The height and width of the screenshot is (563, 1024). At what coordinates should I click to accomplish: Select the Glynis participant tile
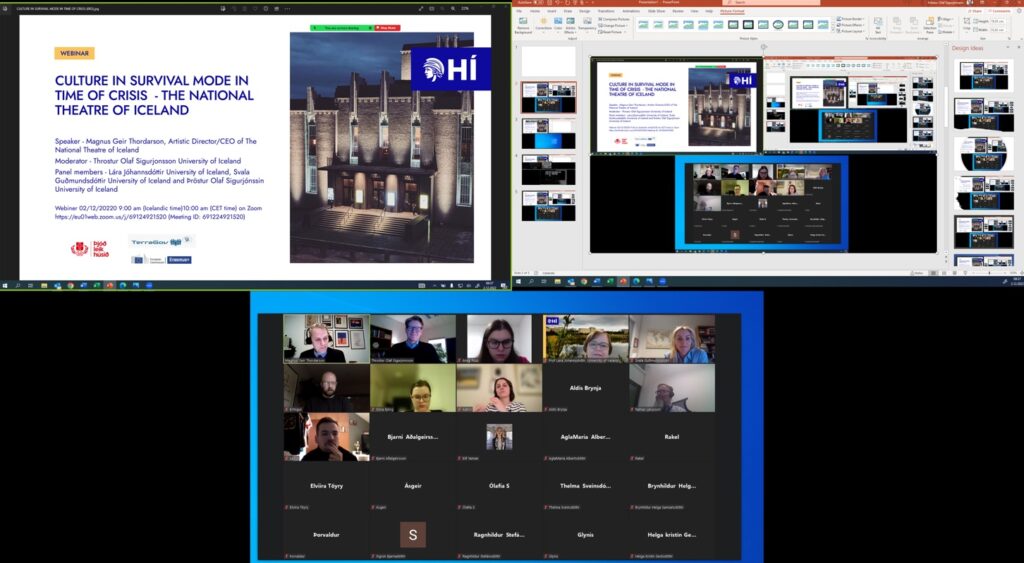[x=585, y=535]
